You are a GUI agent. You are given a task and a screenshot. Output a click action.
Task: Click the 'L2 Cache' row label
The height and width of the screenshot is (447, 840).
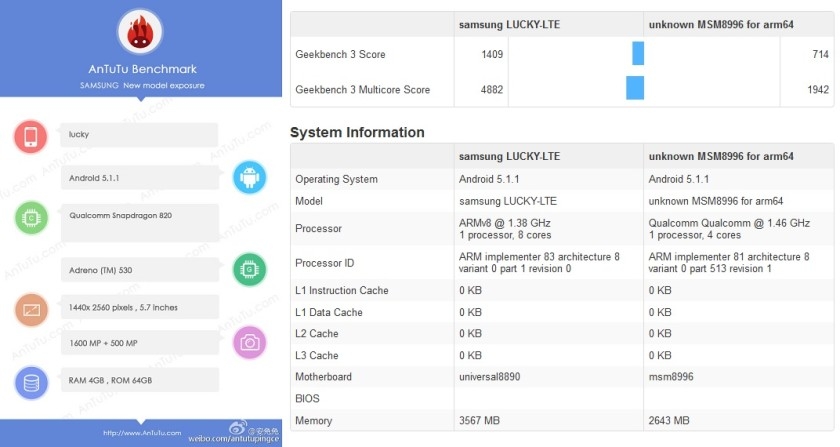pyautogui.click(x=317, y=333)
